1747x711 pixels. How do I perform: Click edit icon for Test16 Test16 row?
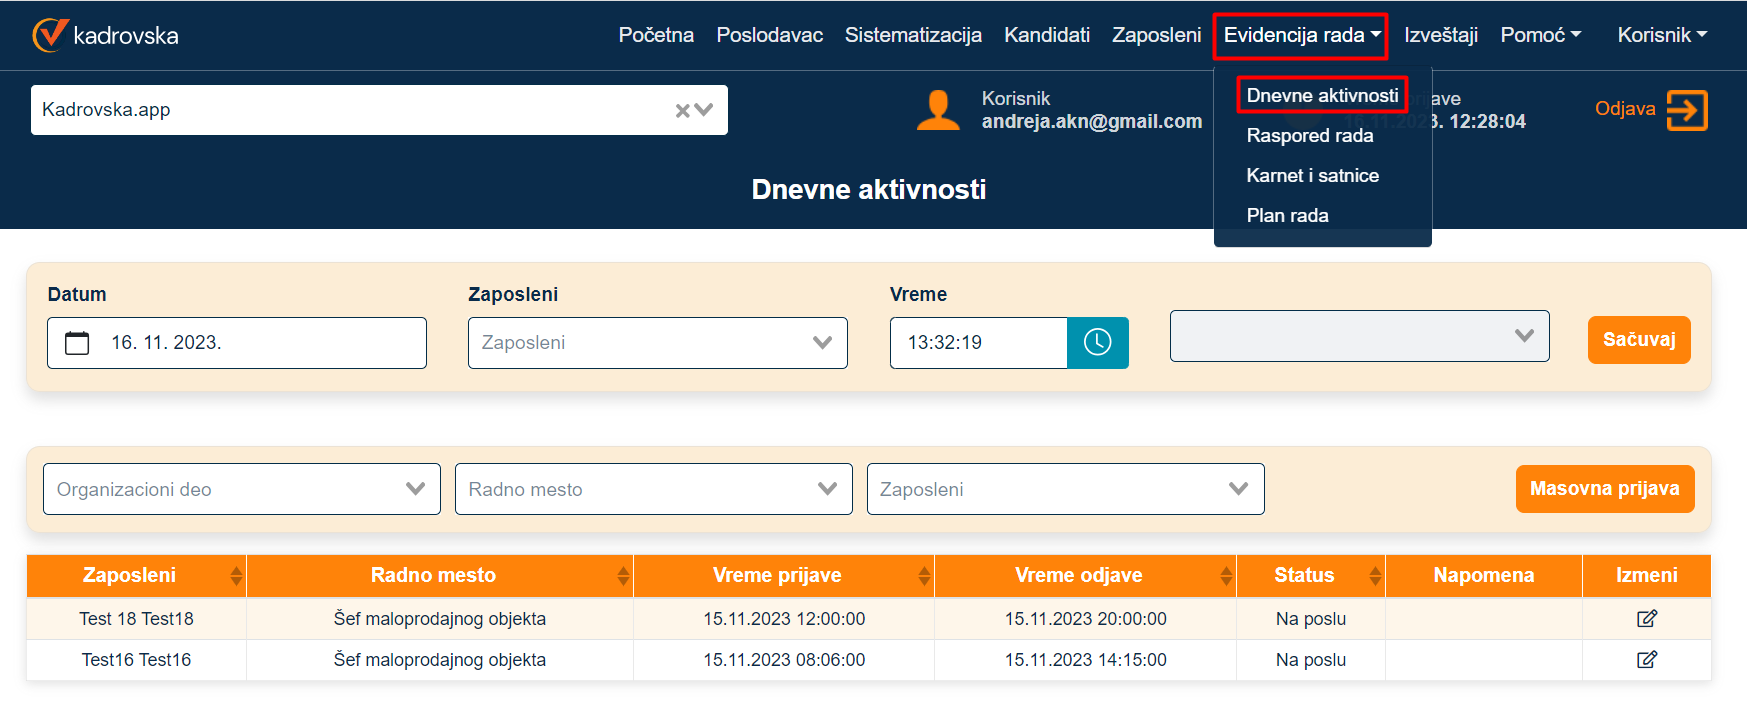(x=1646, y=660)
